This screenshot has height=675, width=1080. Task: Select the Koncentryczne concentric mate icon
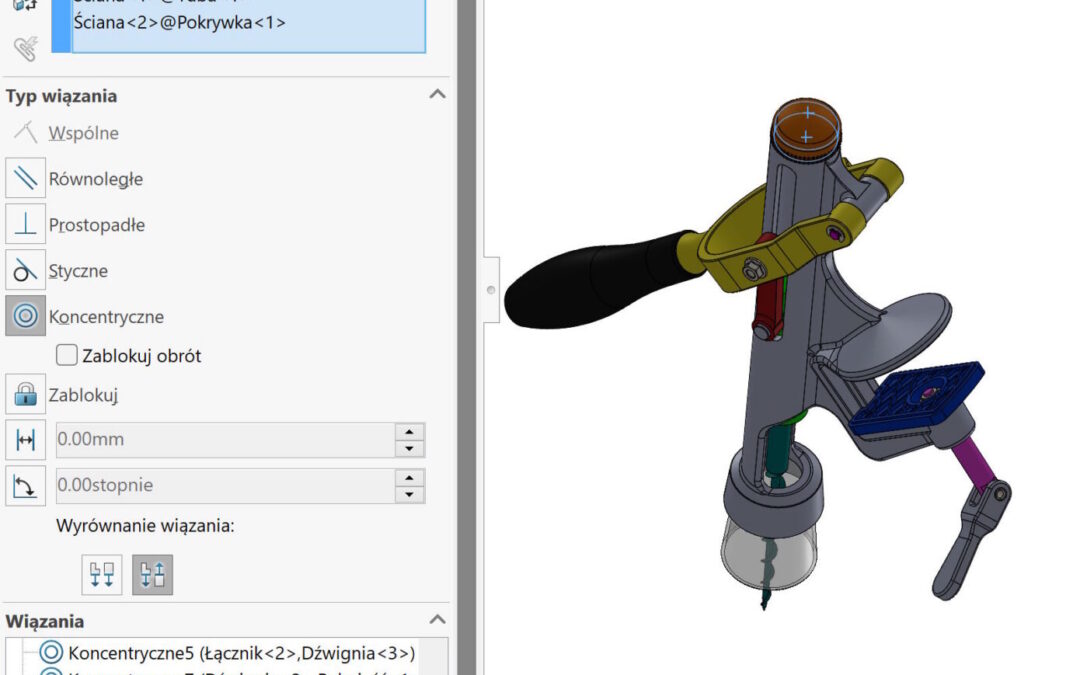(x=25, y=317)
